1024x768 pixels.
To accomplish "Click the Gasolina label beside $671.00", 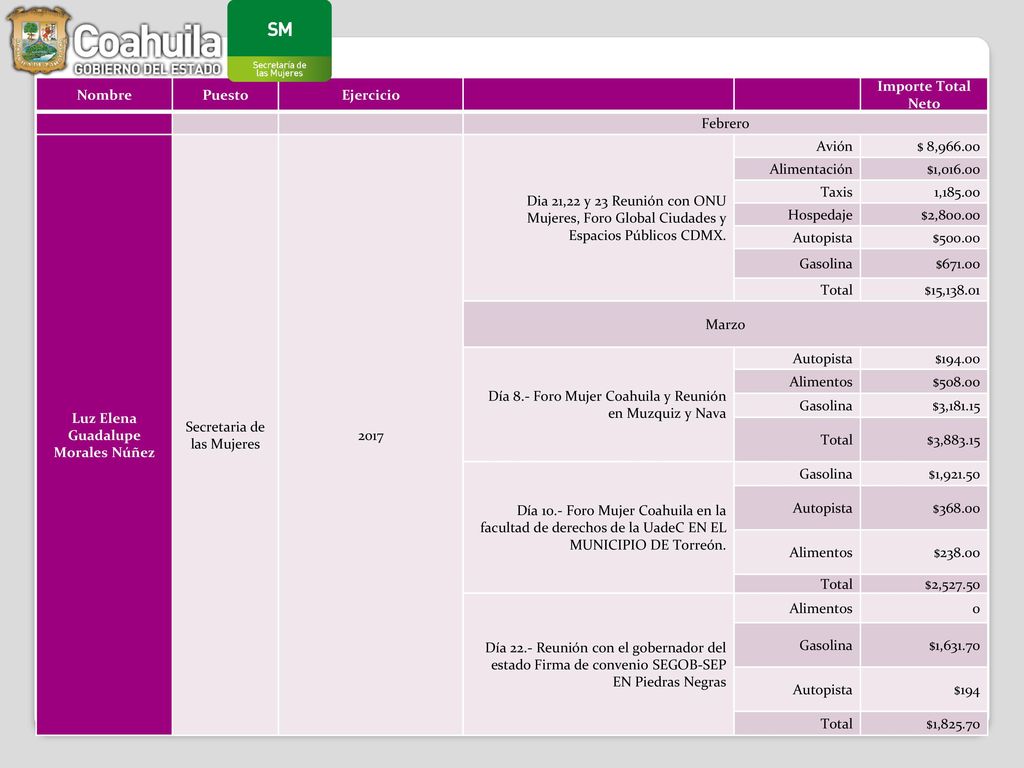I will [825, 264].
